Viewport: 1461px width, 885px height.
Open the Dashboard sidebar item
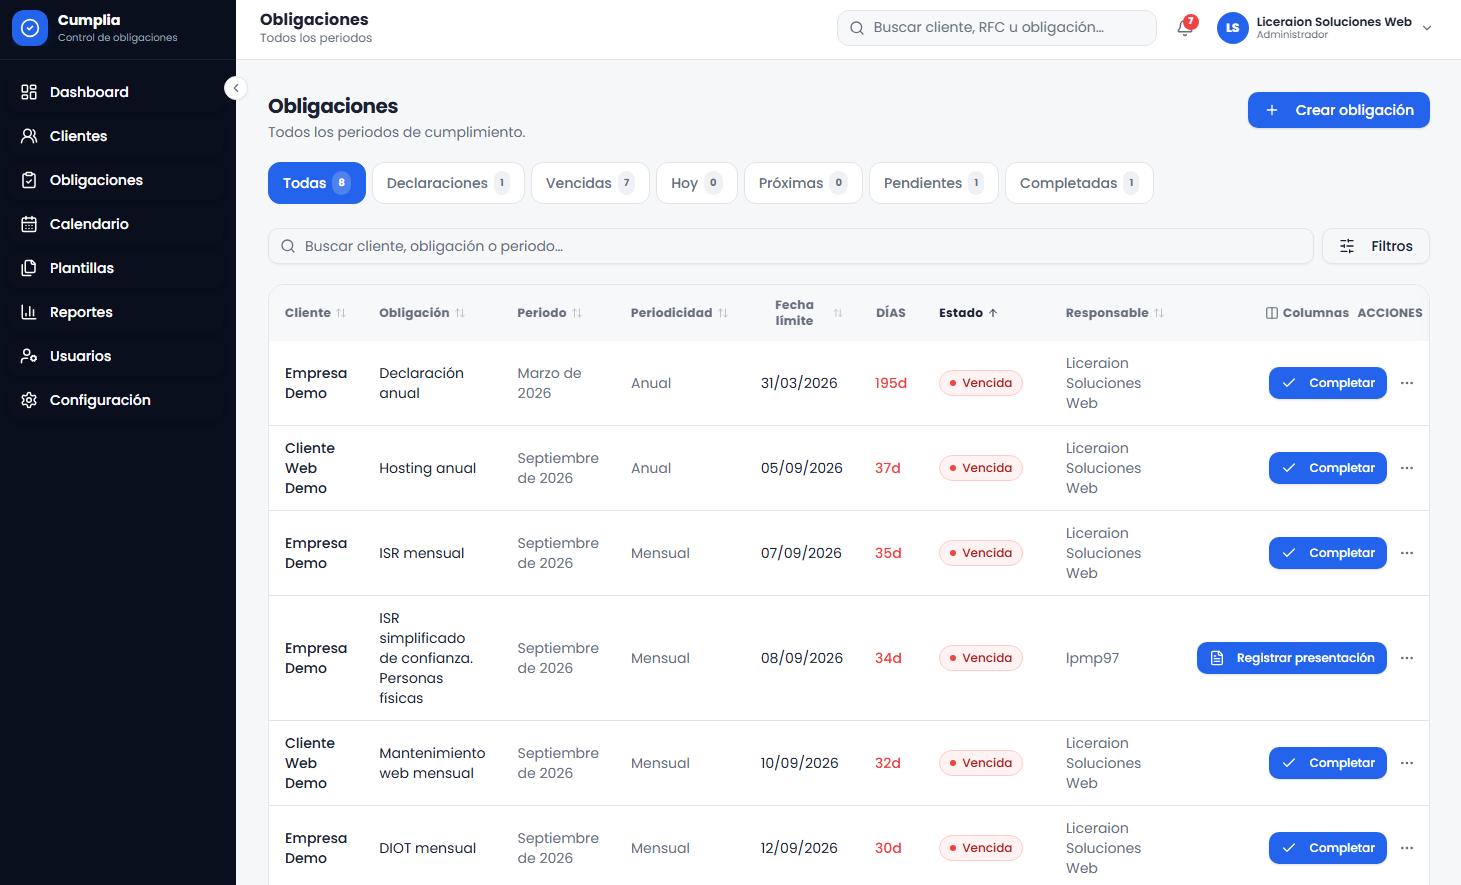118,92
